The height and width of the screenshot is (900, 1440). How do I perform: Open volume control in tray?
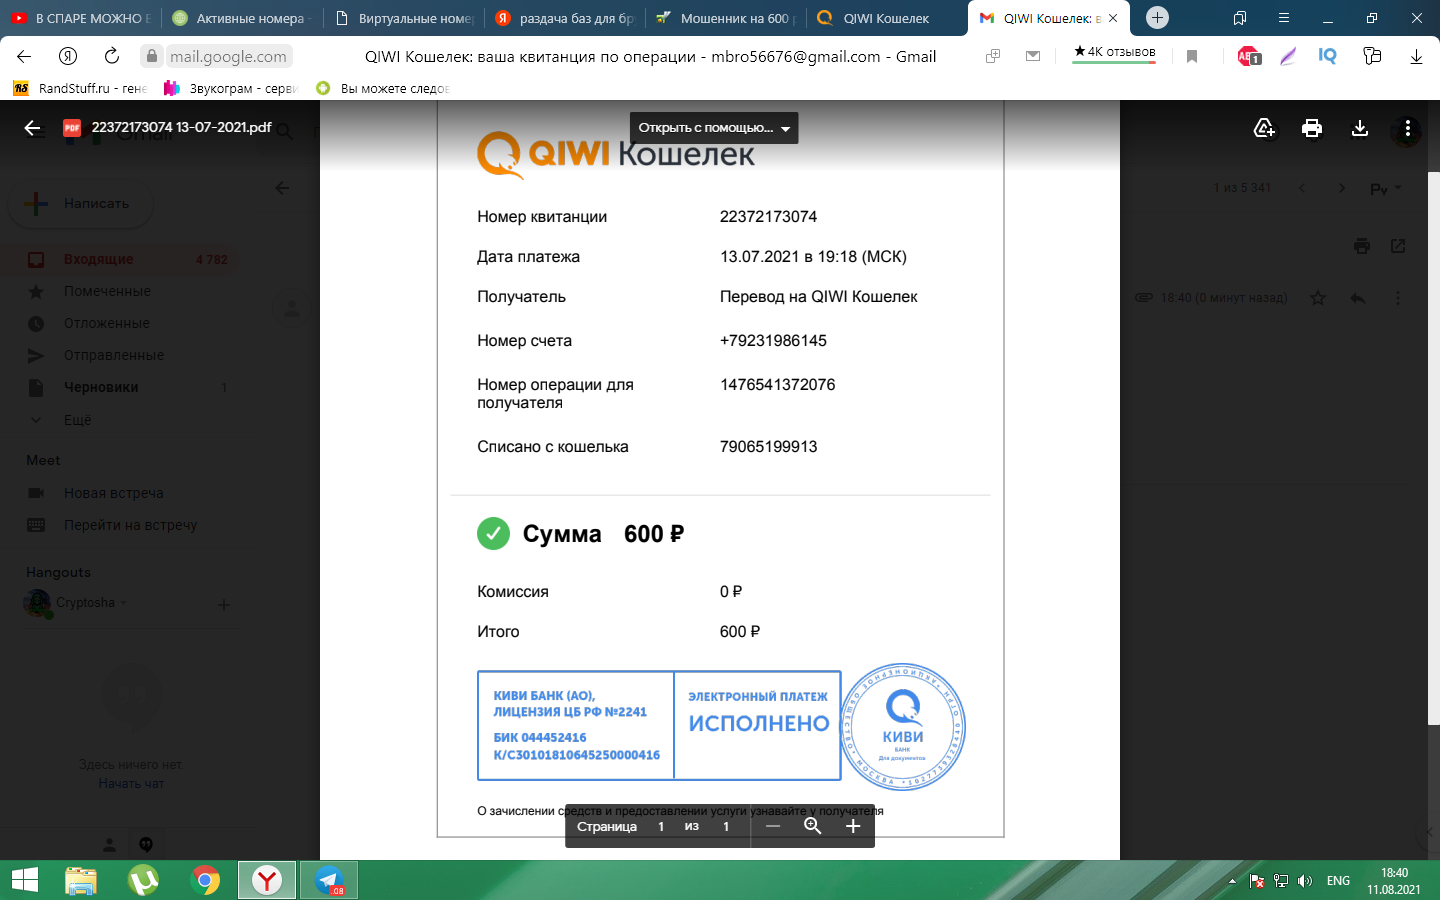(1304, 881)
